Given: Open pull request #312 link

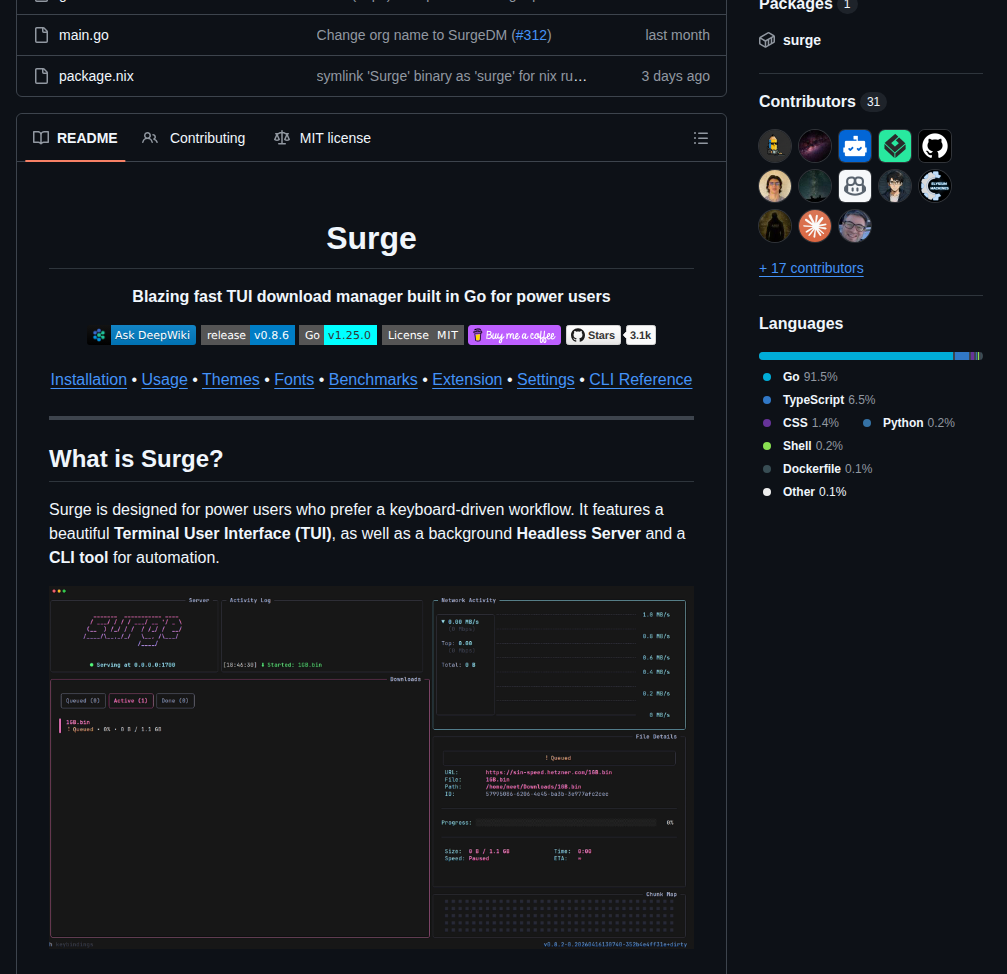Looking at the screenshot, I should coord(531,35).
